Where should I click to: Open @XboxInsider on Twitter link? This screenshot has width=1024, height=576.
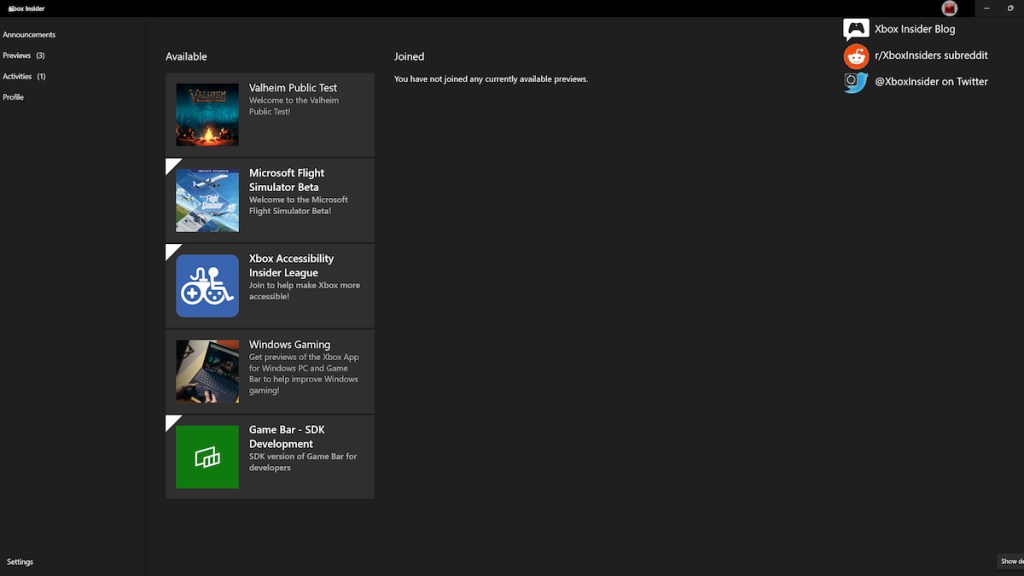(x=931, y=82)
